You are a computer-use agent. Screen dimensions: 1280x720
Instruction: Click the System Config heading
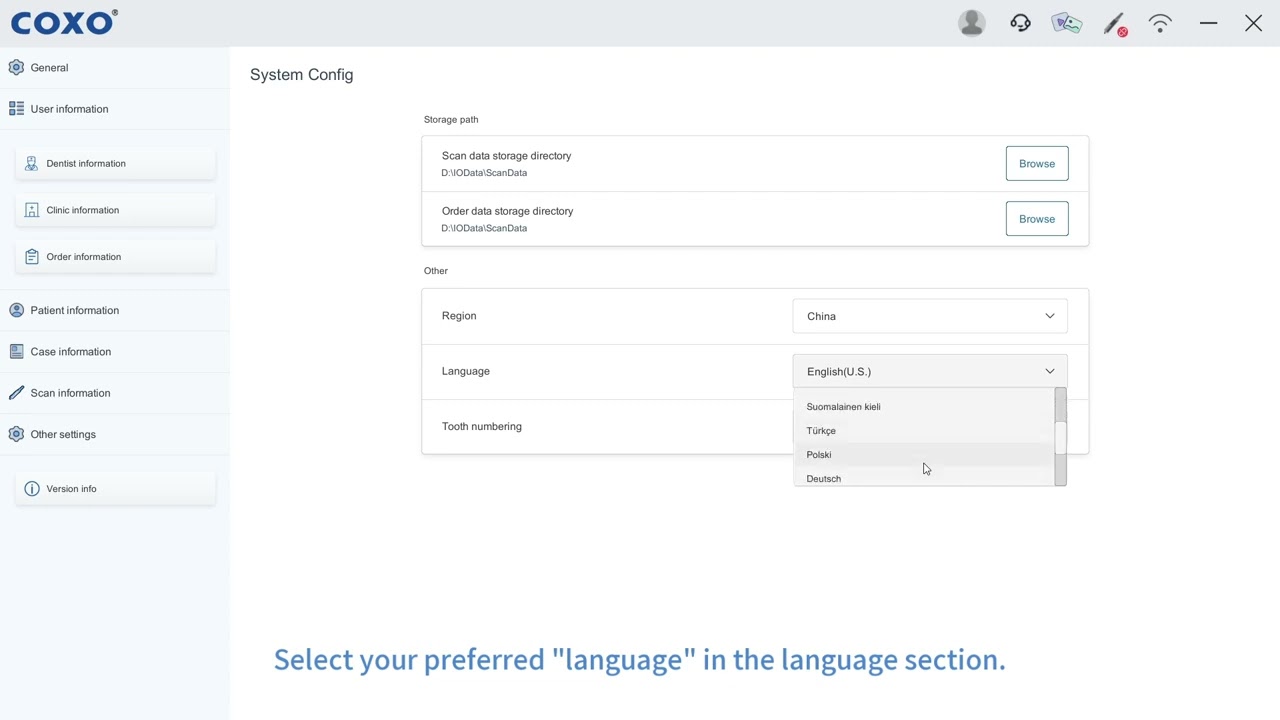301,75
